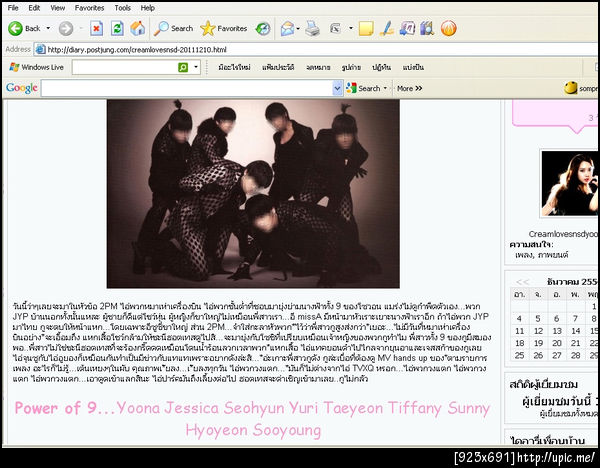This screenshot has height=468, width=600.
Task: Click the yellow smiley icon on Google toolbar
Action: [571, 88]
